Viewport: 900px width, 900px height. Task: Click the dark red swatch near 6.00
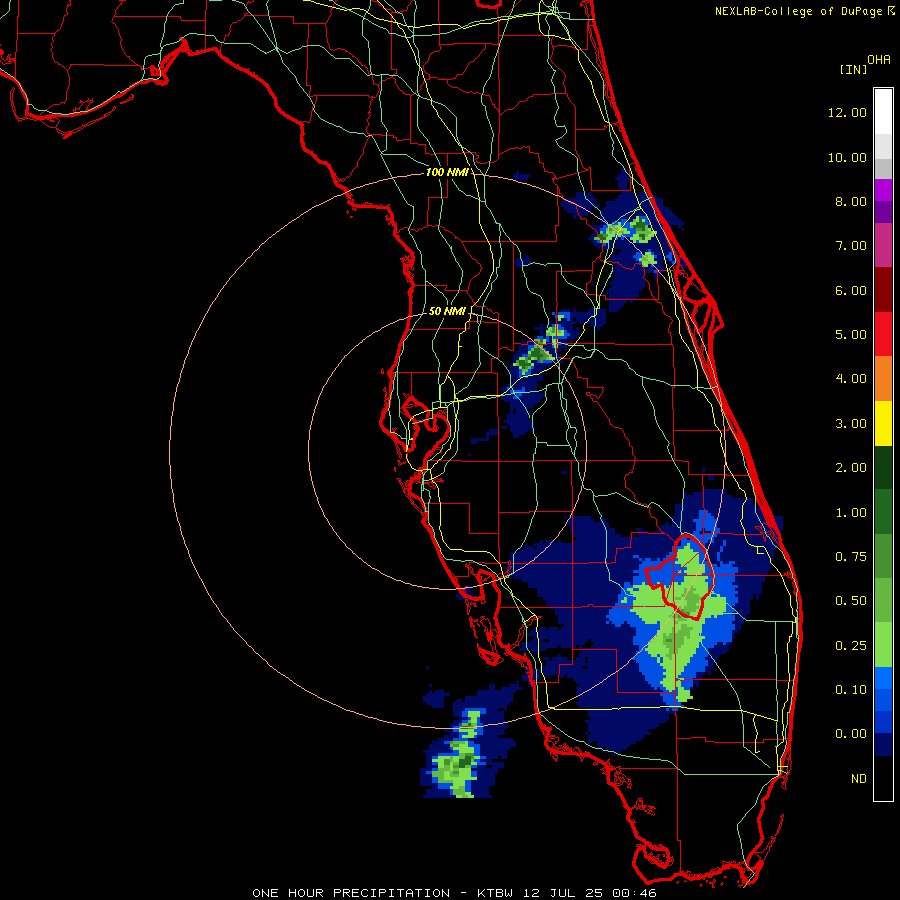883,290
